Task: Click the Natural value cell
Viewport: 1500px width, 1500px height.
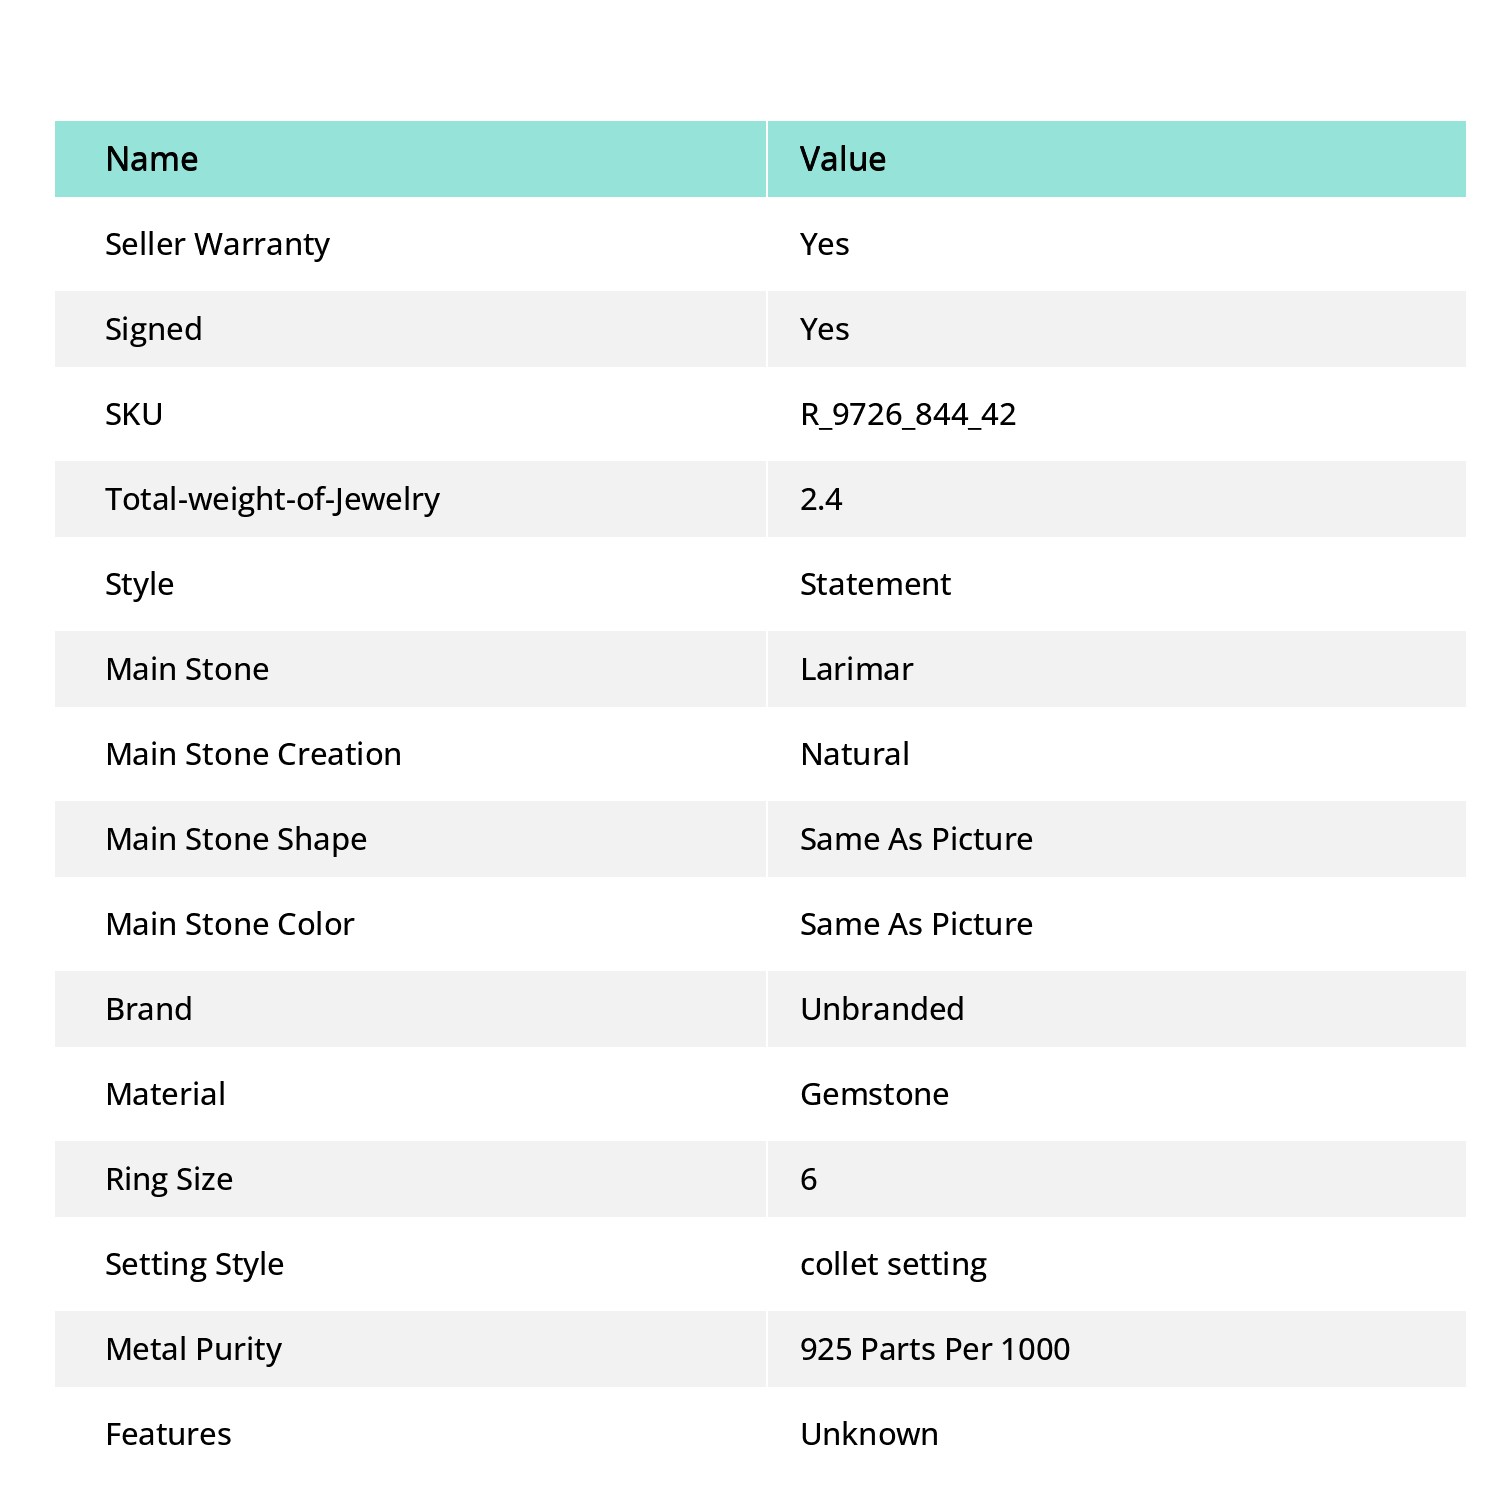Action: click(x=1117, y=754)
